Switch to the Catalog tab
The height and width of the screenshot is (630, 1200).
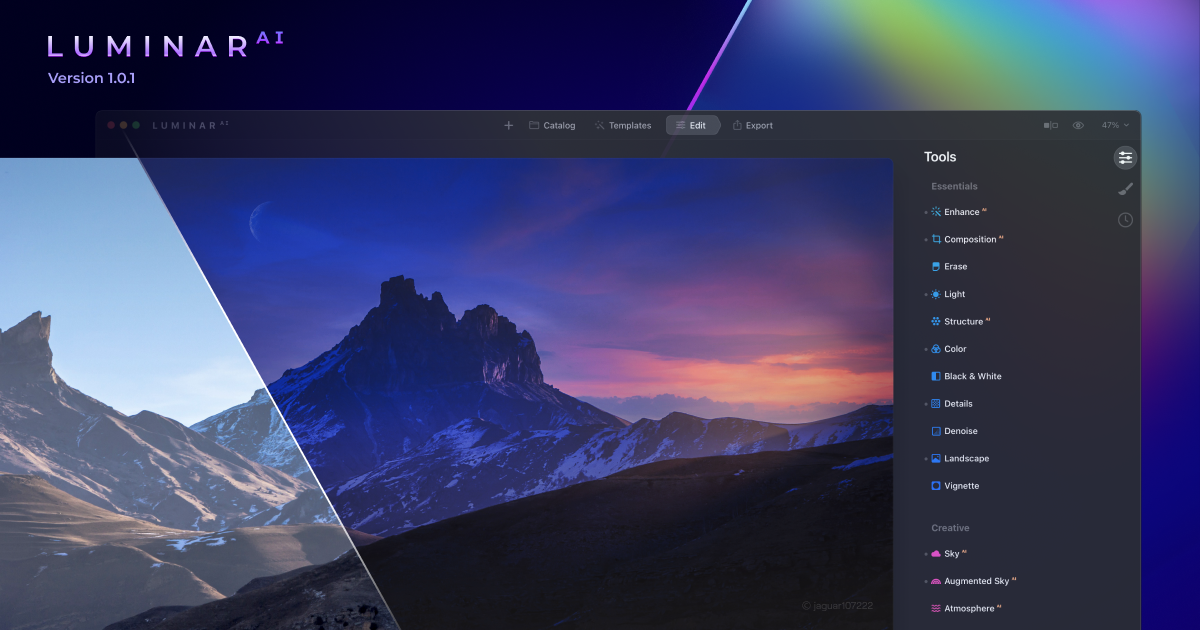(x=552, y=125)
